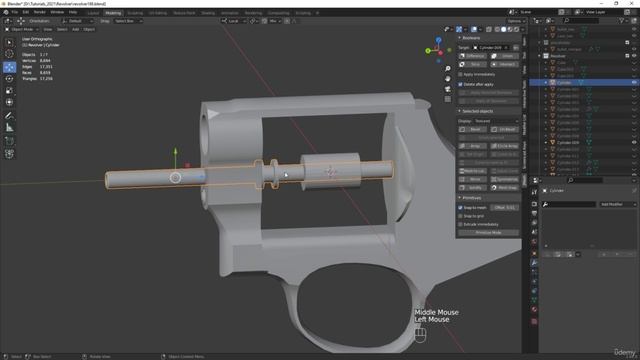Select the Cursor tool
This screenshot has height=360, width=640.
[9, 54]
